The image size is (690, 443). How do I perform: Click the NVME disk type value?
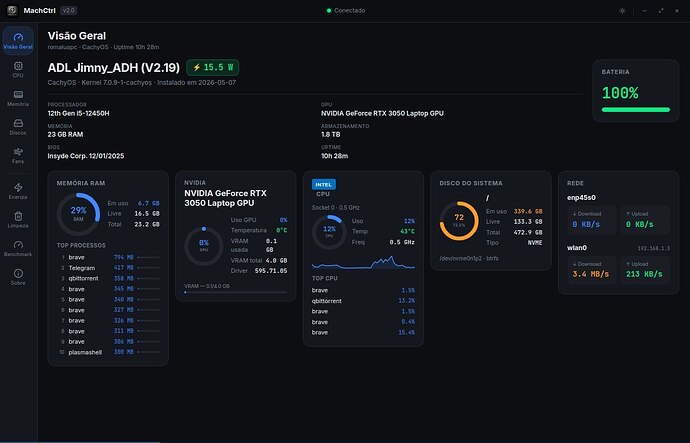point(535,243)
